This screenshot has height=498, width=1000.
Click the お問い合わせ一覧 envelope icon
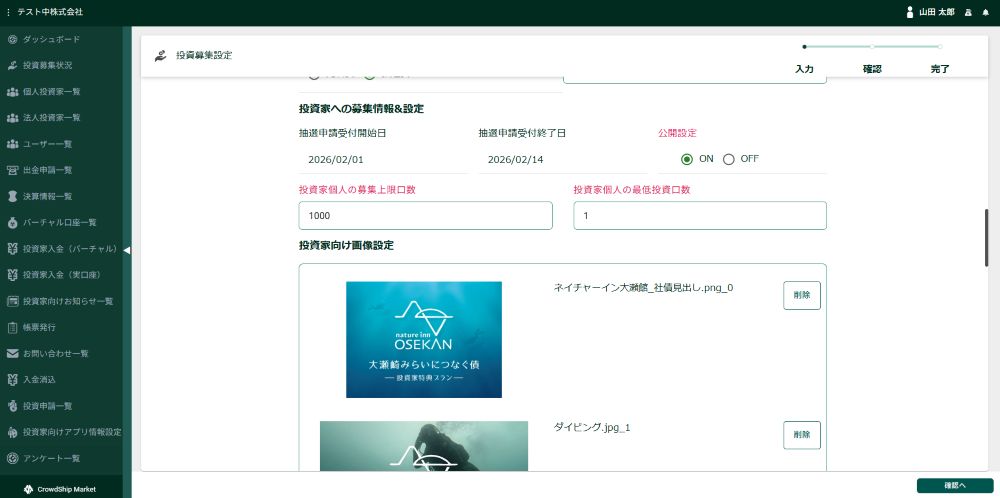point(12,353)
